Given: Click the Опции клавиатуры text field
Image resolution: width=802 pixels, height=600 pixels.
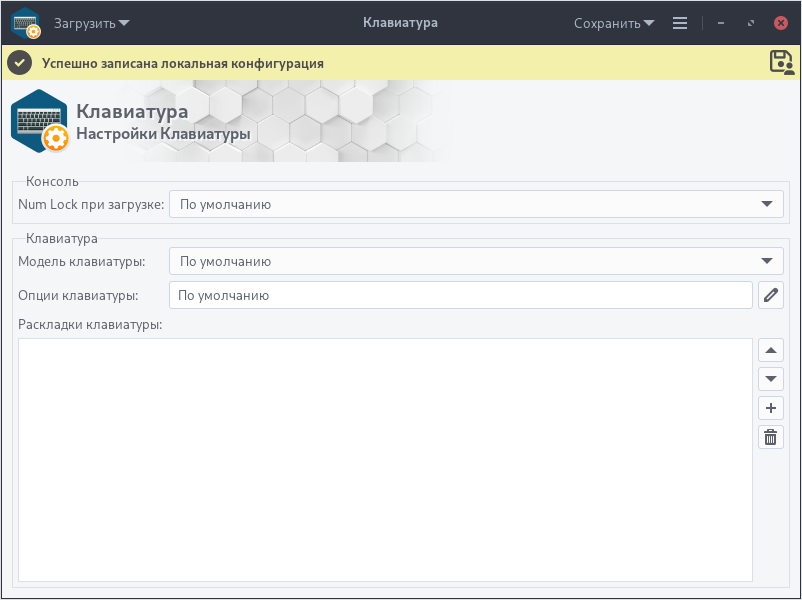Looking at the screenshot, I should point(460,295).
